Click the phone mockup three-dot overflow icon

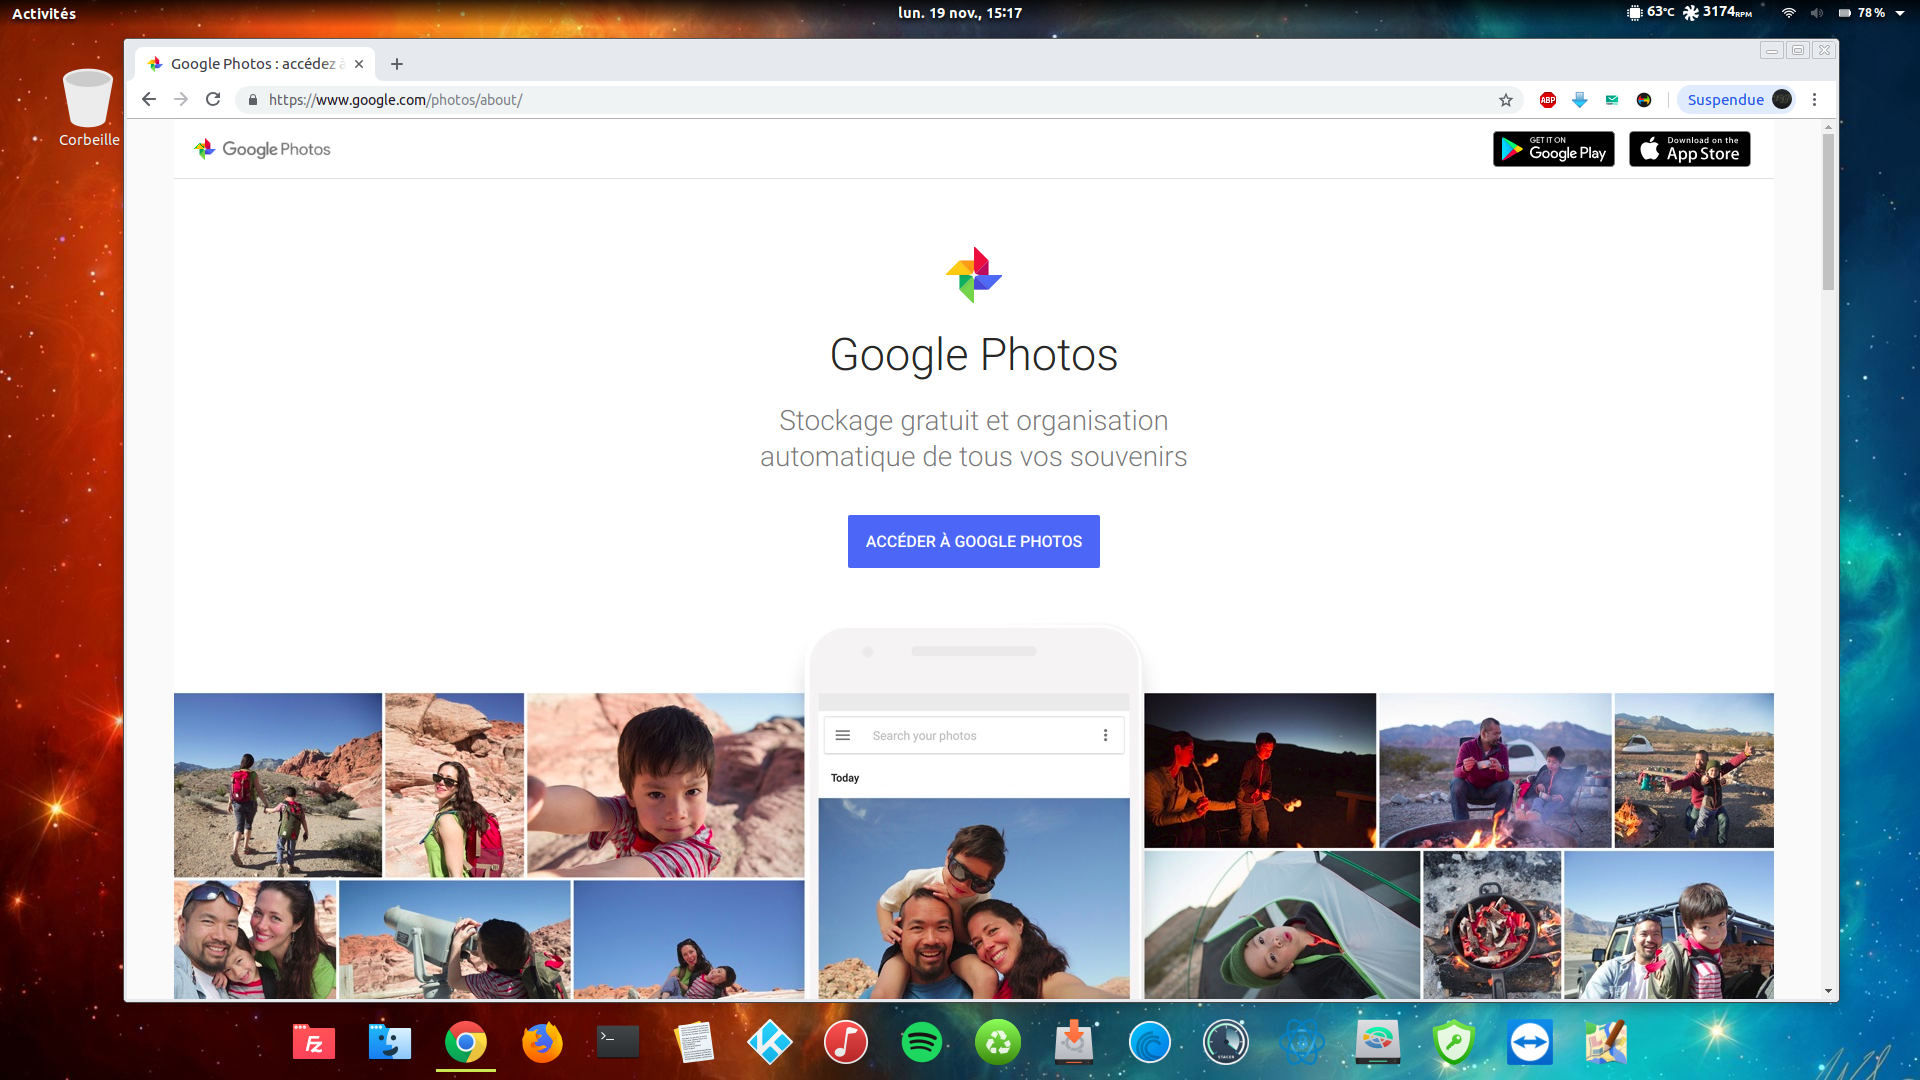coord(1105,735)
